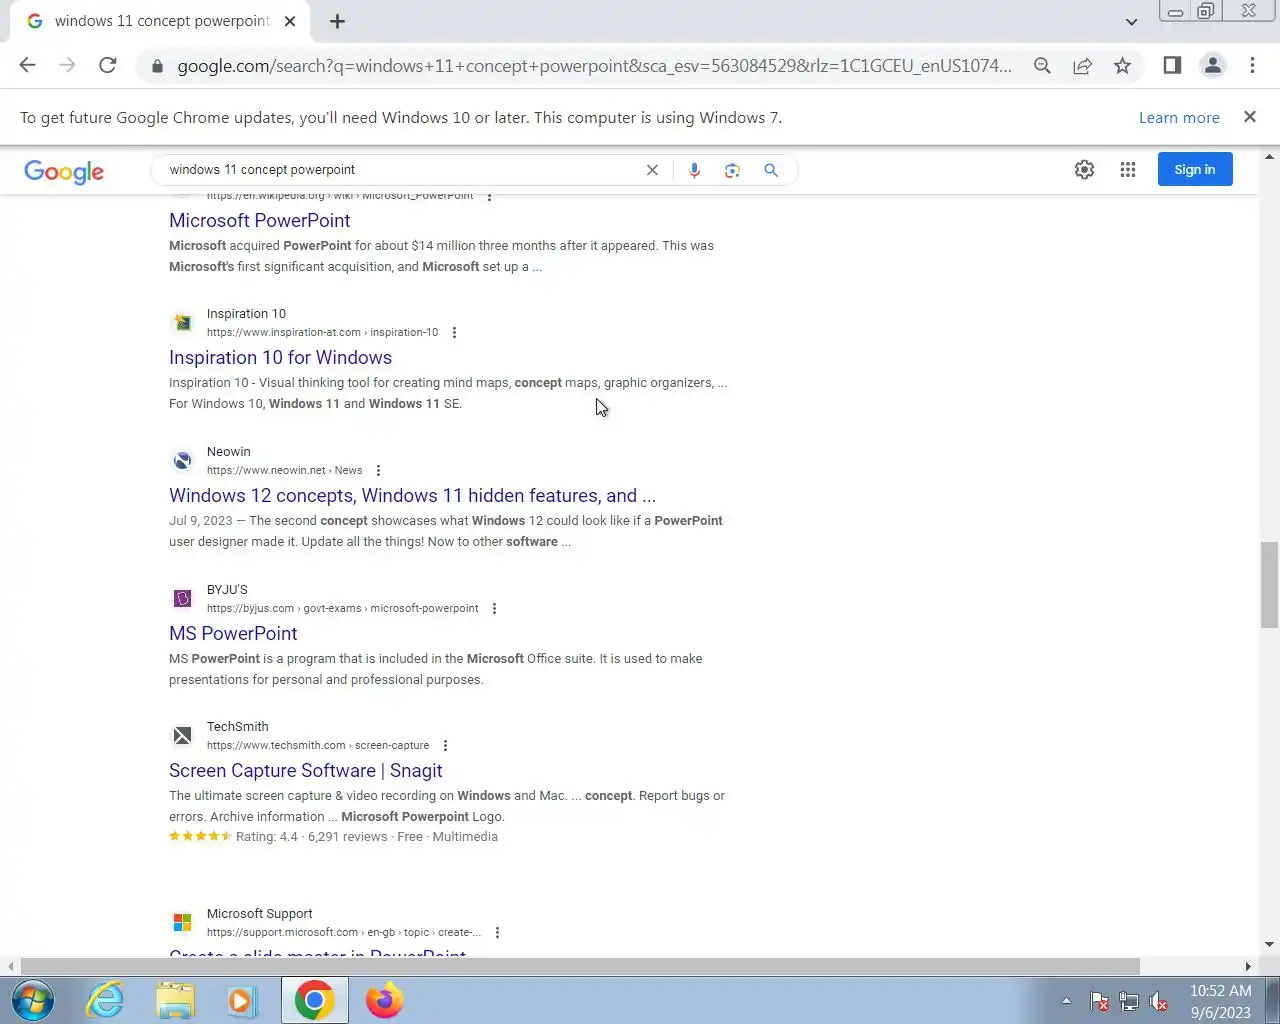The image size is (1280, 1024).
Task: Dismiss the Chrome update notification bar
Action: pos(1249,117)
